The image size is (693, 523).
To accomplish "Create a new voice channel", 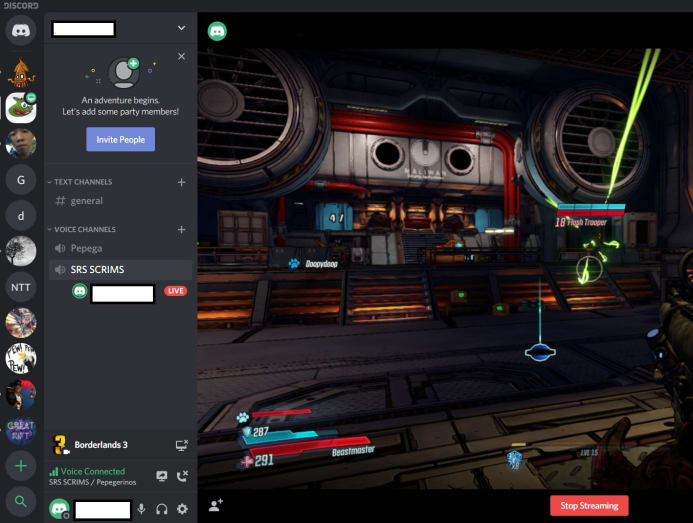I will pos(181,229).
